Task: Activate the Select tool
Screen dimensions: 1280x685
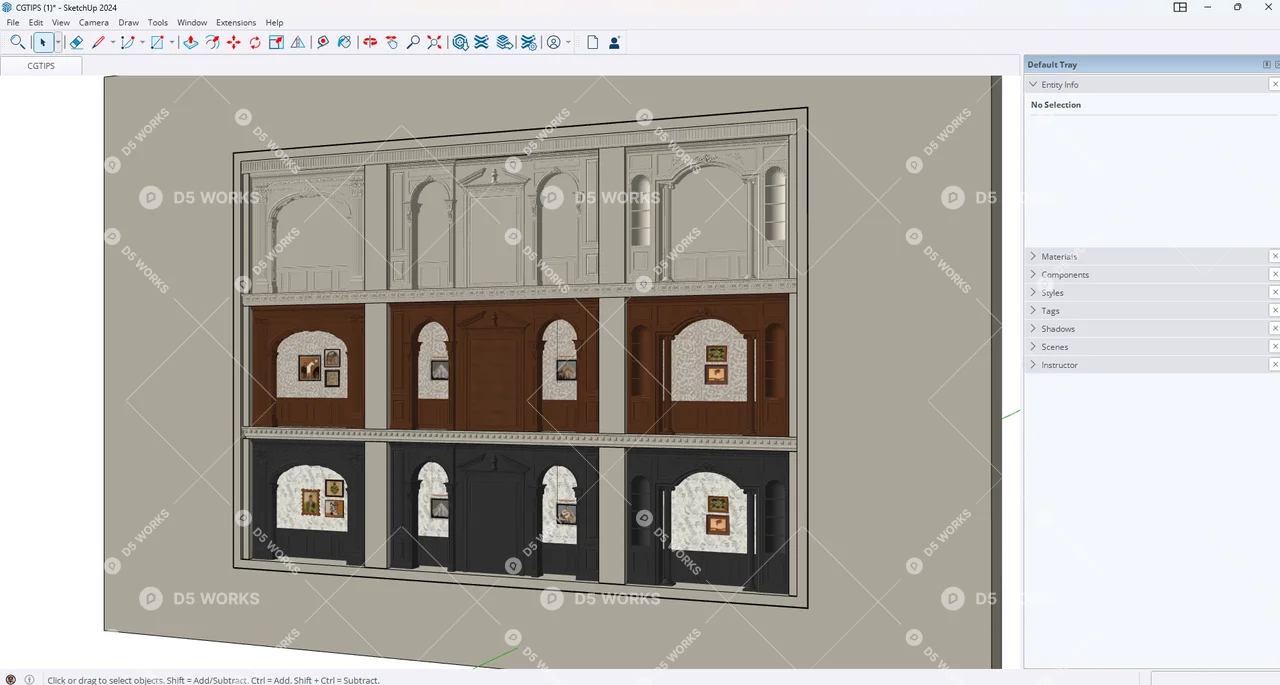Action: tap(42, 42)
